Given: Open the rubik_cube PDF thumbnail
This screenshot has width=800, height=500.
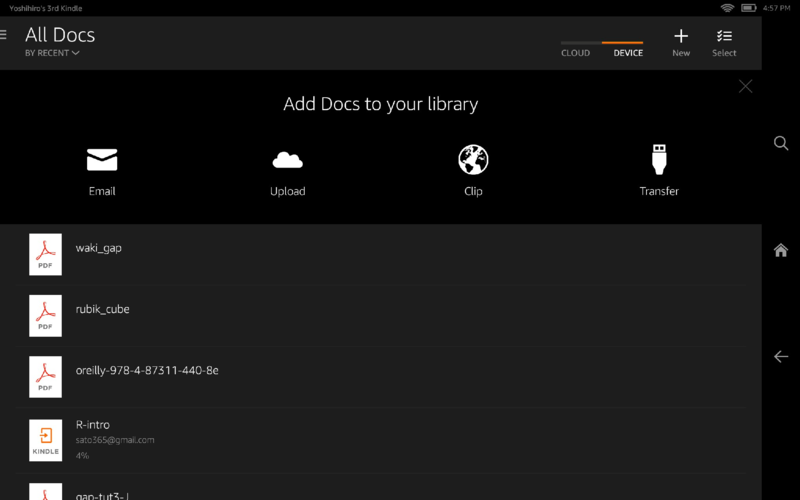Looking at the screenshot, I should (45, 315).
